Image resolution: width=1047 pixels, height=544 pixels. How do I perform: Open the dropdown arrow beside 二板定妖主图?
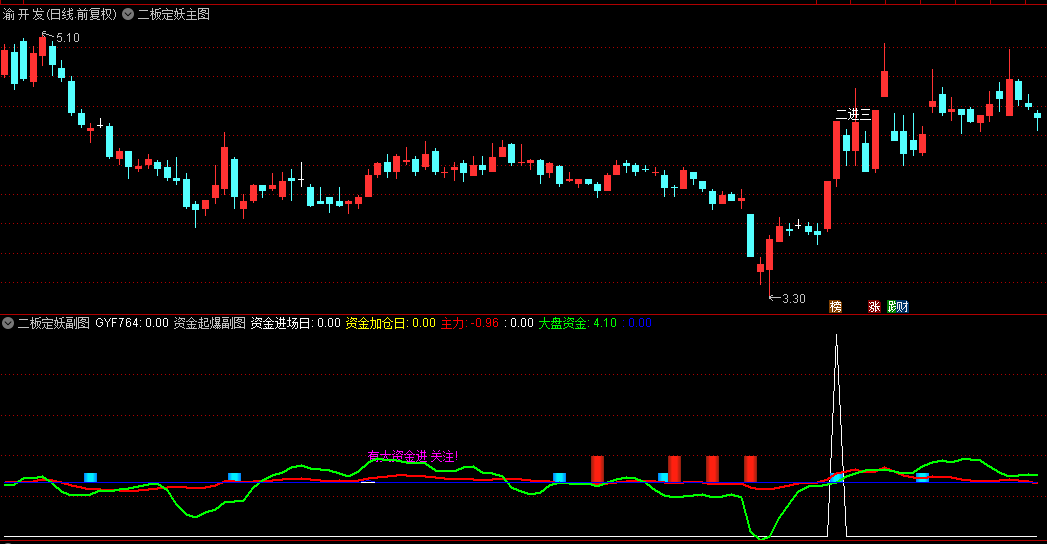point(128,14)
